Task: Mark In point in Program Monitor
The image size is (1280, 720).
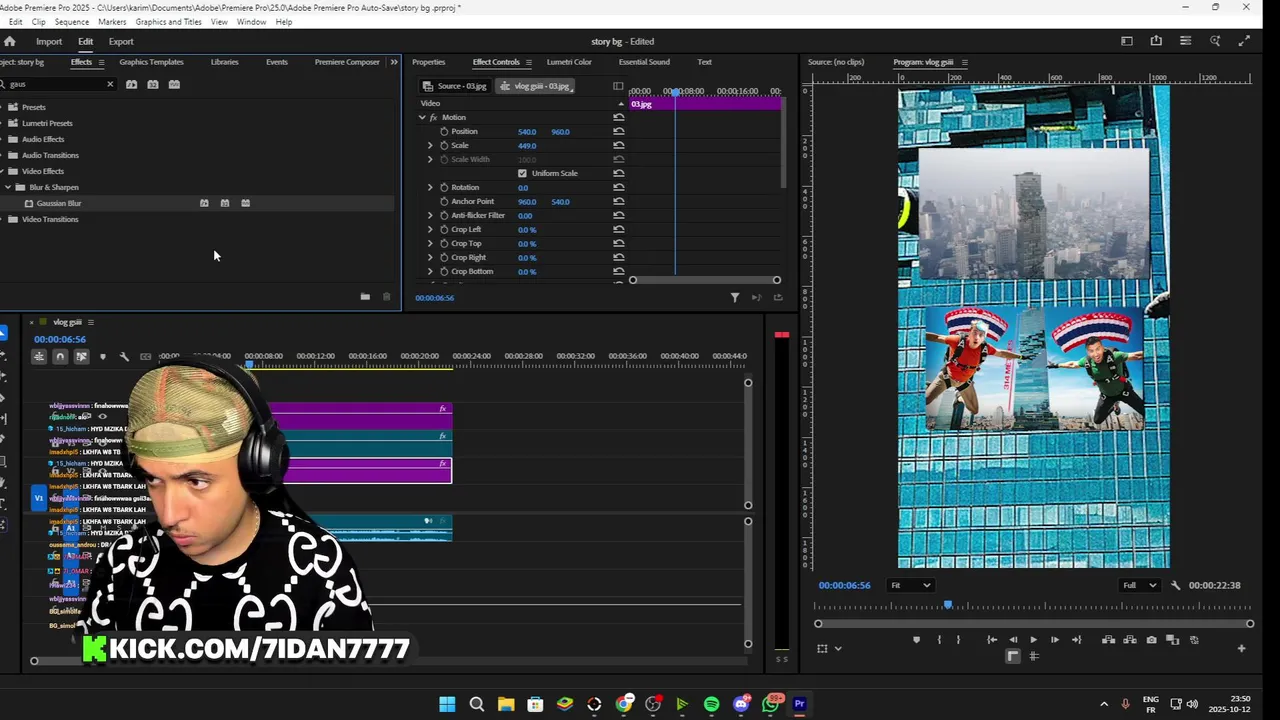Action: click(938, 640)
